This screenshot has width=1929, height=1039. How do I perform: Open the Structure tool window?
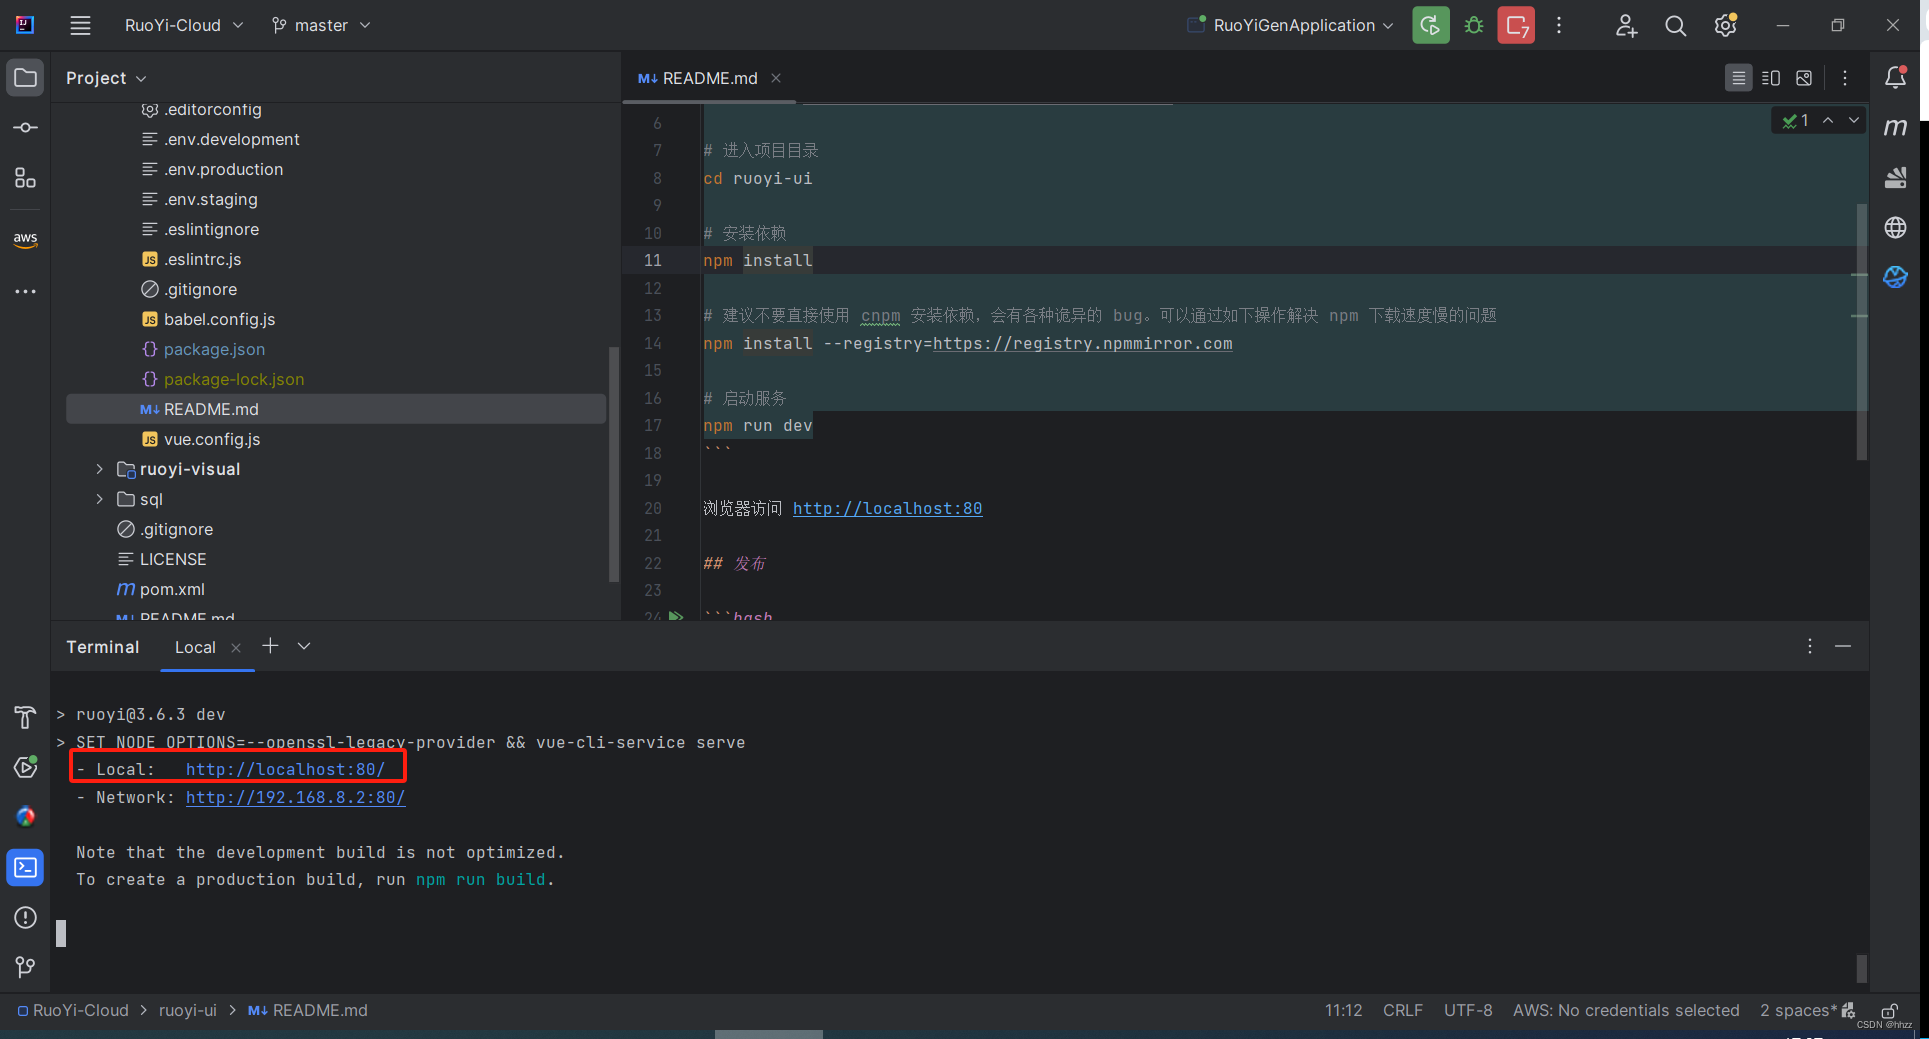click(x=25, y=178)
